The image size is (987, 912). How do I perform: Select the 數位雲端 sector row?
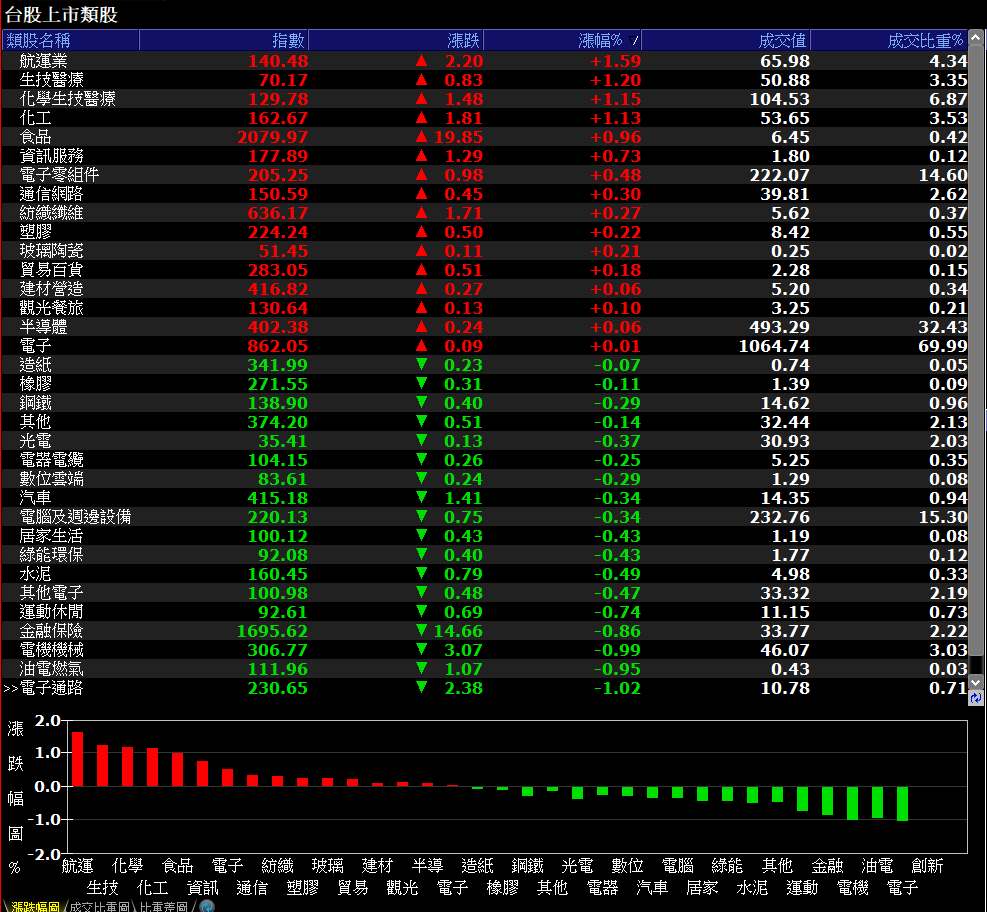tap(485, 478)
